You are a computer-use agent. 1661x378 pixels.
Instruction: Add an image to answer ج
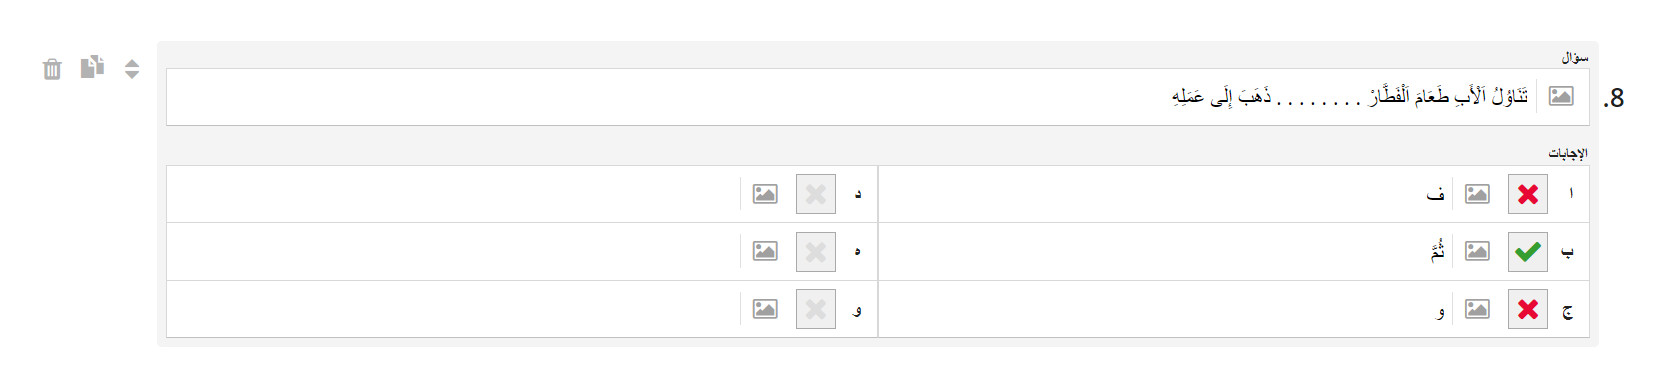(1477, 309)
